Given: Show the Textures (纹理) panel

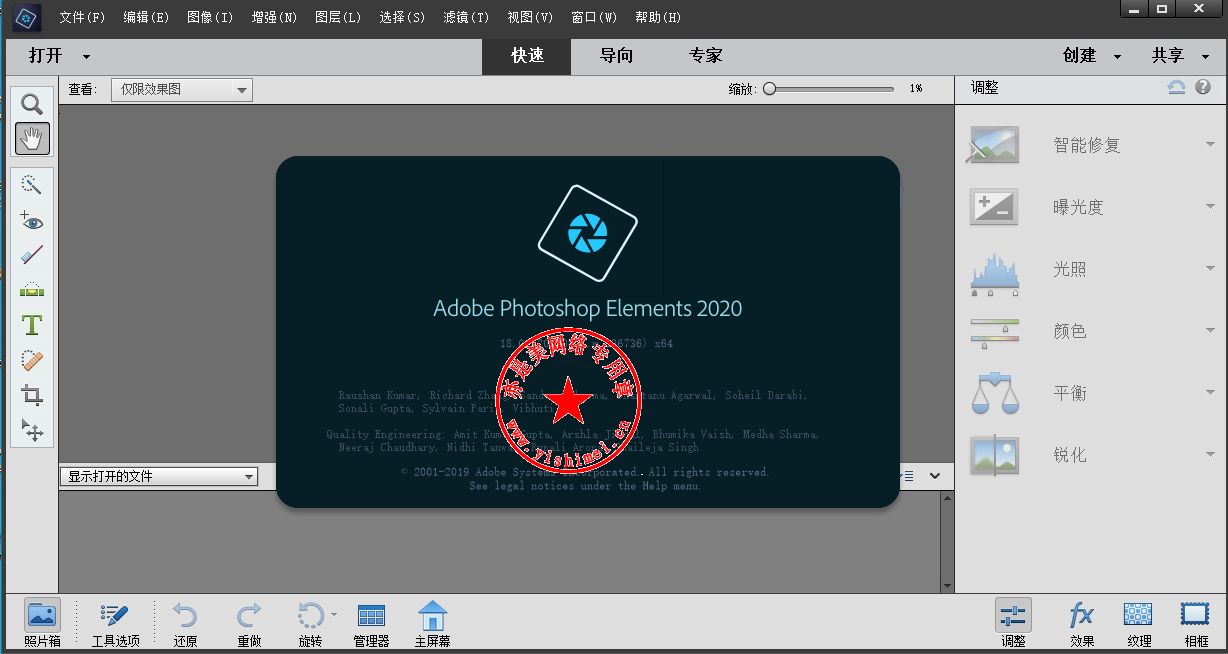Looking at the screenshot, I should [x=1138, y=624].
